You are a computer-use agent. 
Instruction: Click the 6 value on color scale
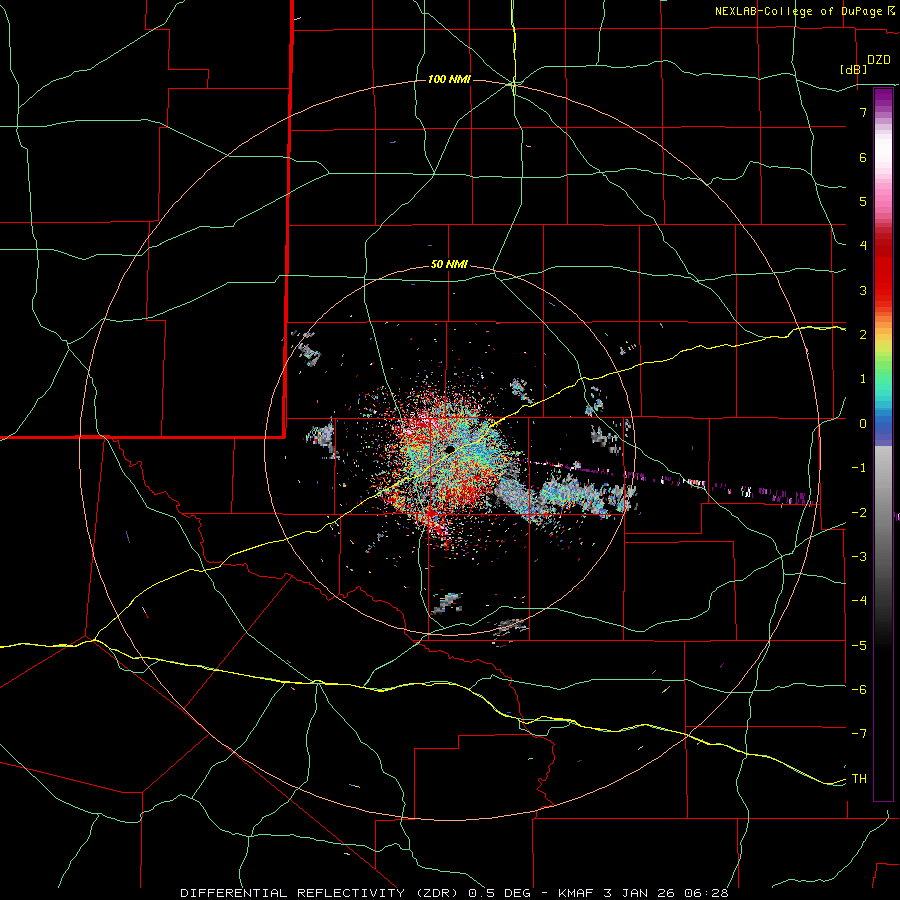coord(863,157)
